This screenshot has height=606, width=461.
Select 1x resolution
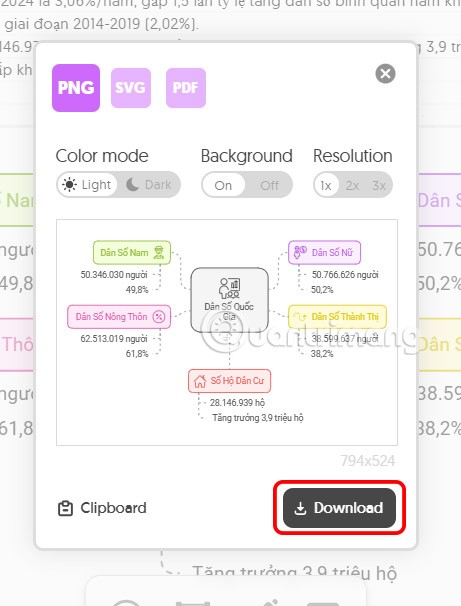pyautogui.click(x=326, y=186)
